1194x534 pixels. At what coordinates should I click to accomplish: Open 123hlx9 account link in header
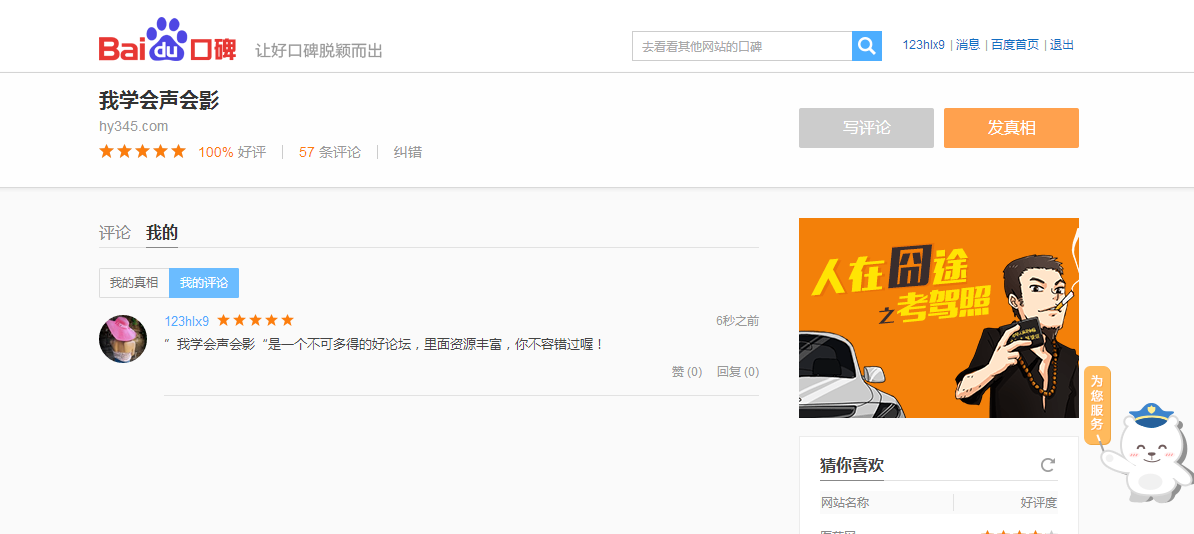tap(923, 45)
